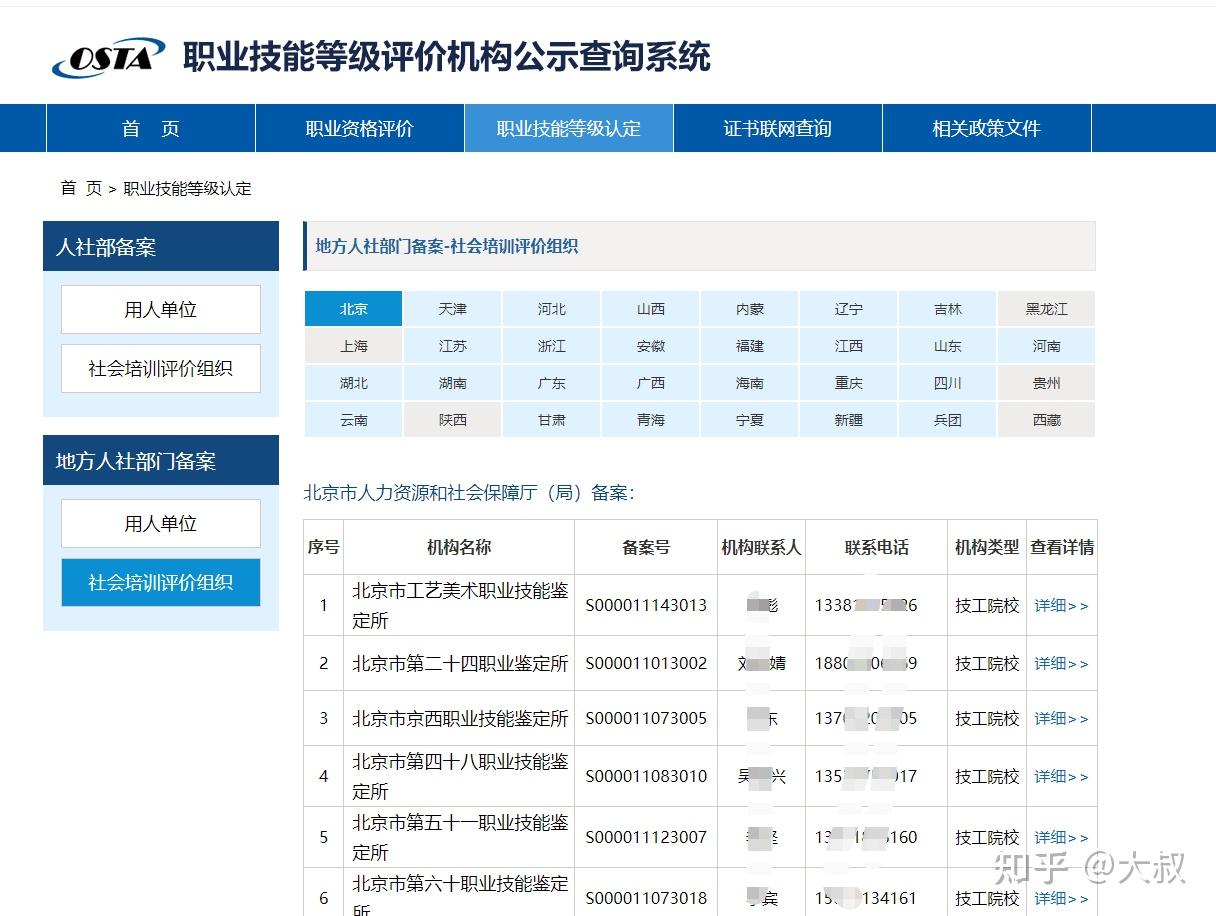Choose the 内蒙 province cell
Screen dimensions: 1216x916
point(749,309)
